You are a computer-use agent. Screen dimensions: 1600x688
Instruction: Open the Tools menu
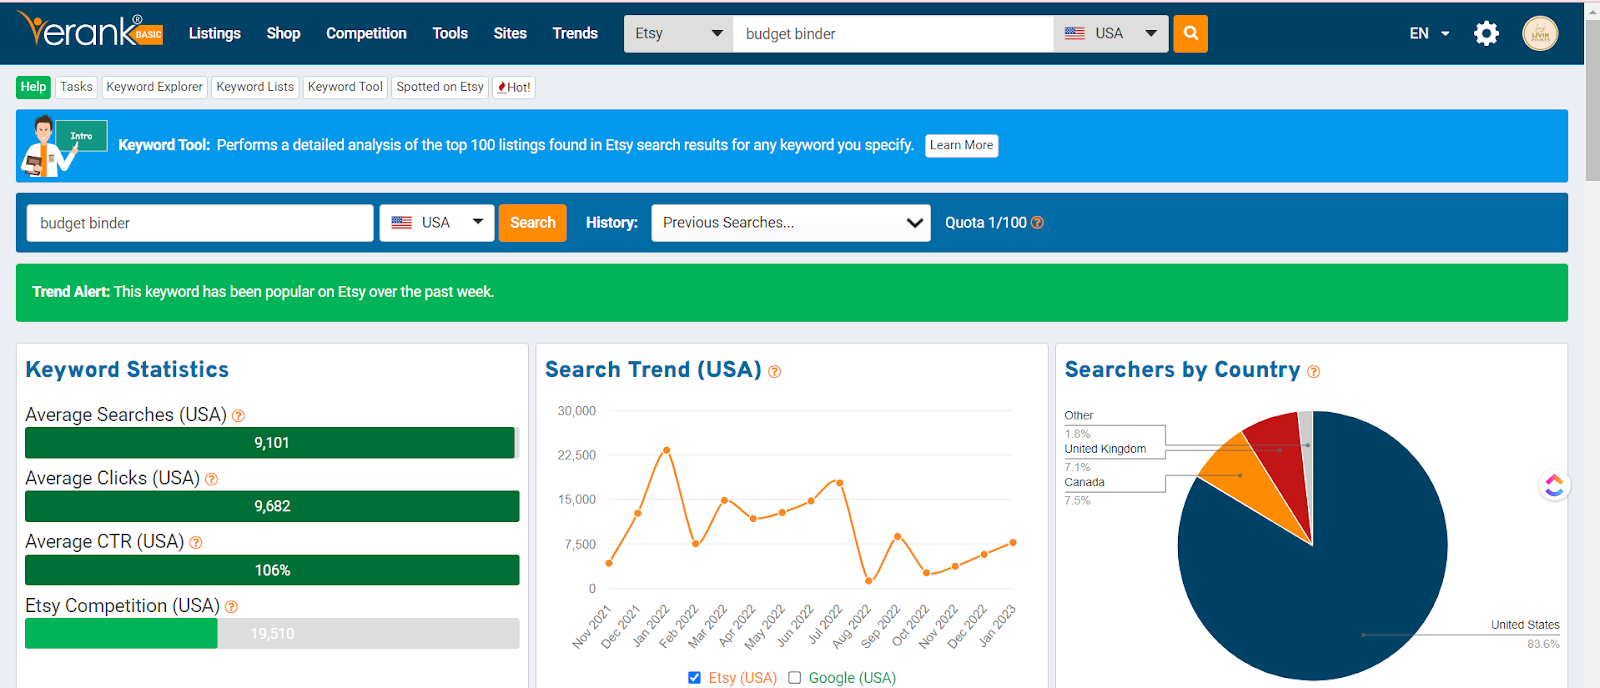450,33
